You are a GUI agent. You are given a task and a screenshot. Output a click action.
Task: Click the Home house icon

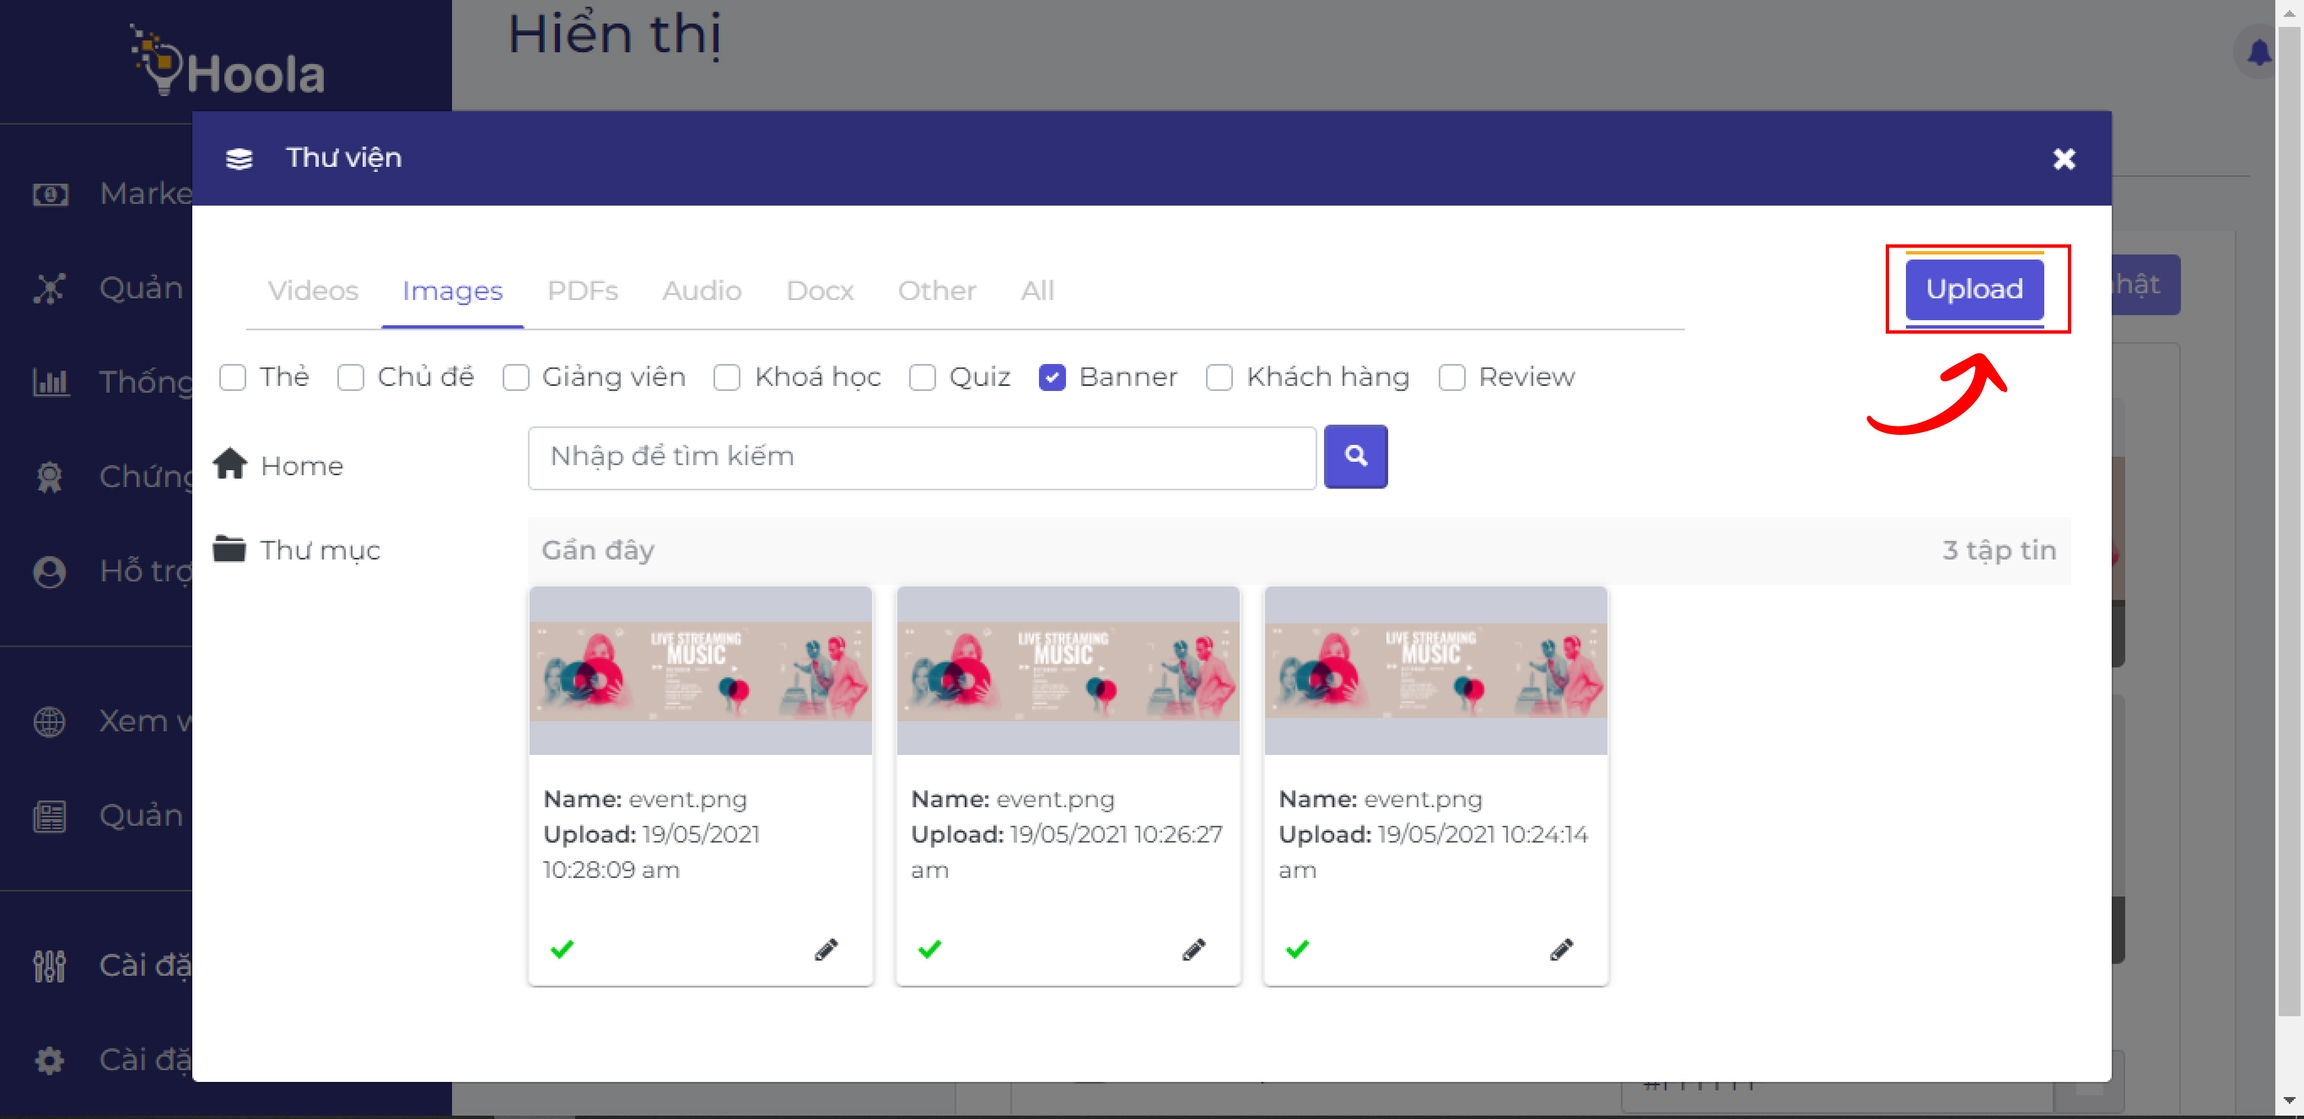pyautogui.click(x=230, y=464)
